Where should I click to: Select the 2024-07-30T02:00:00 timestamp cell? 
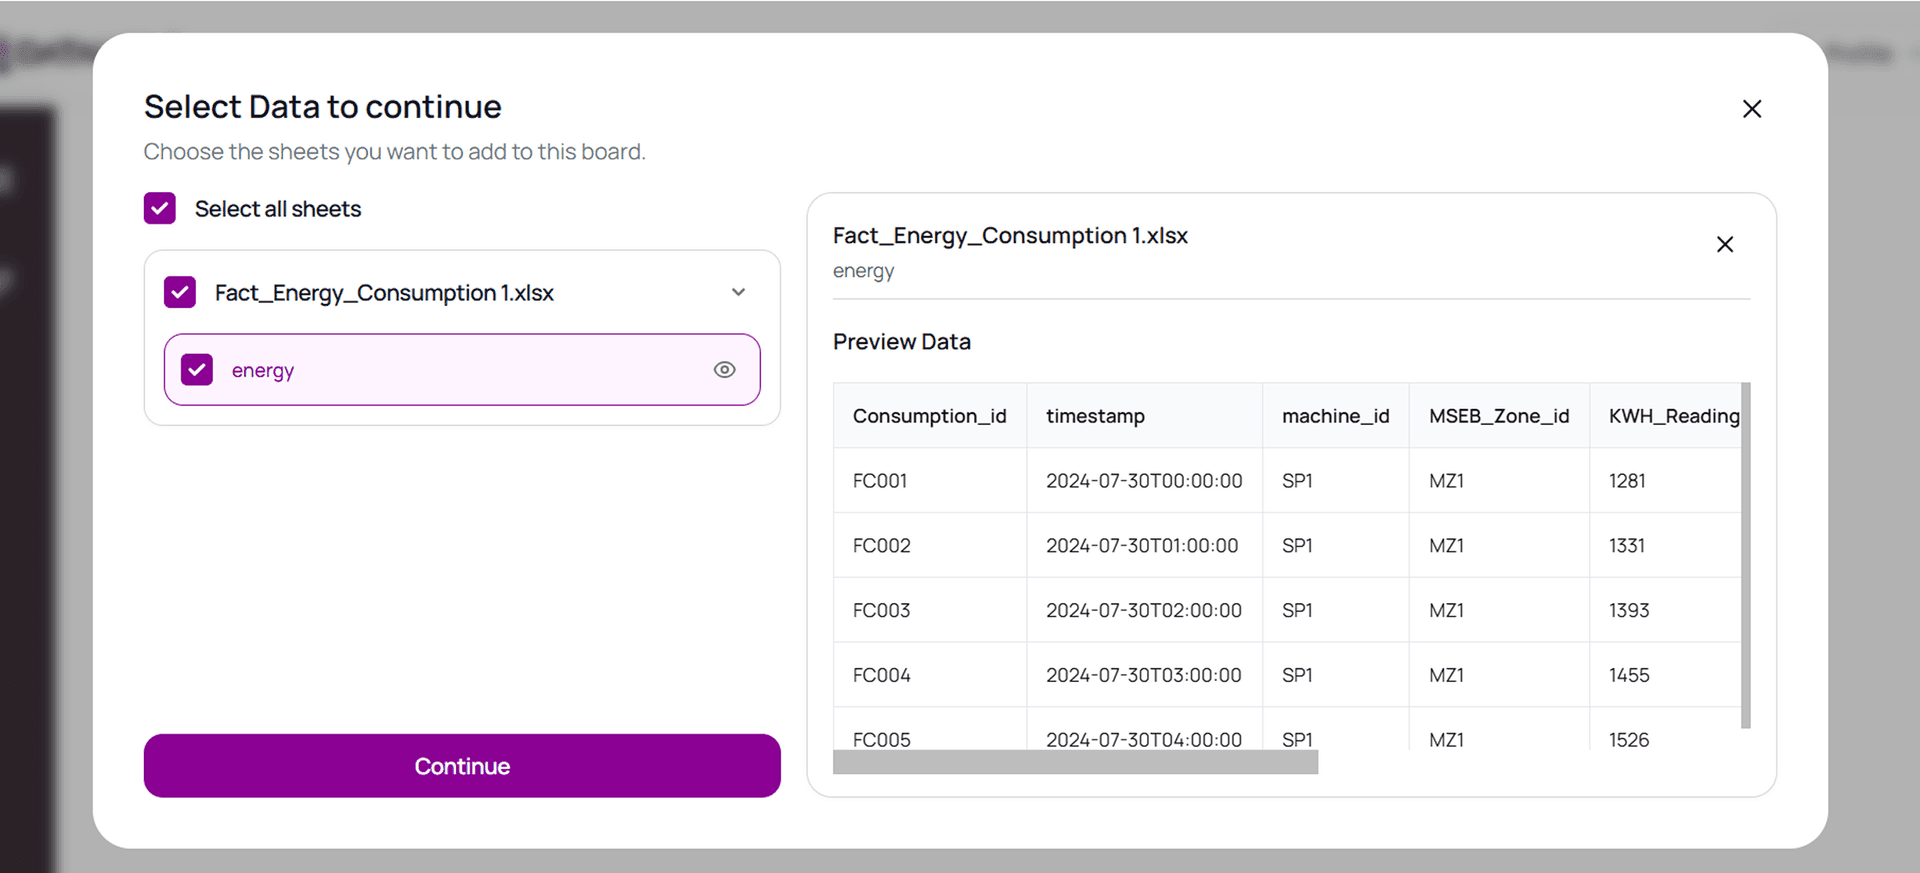[1143, 611]
